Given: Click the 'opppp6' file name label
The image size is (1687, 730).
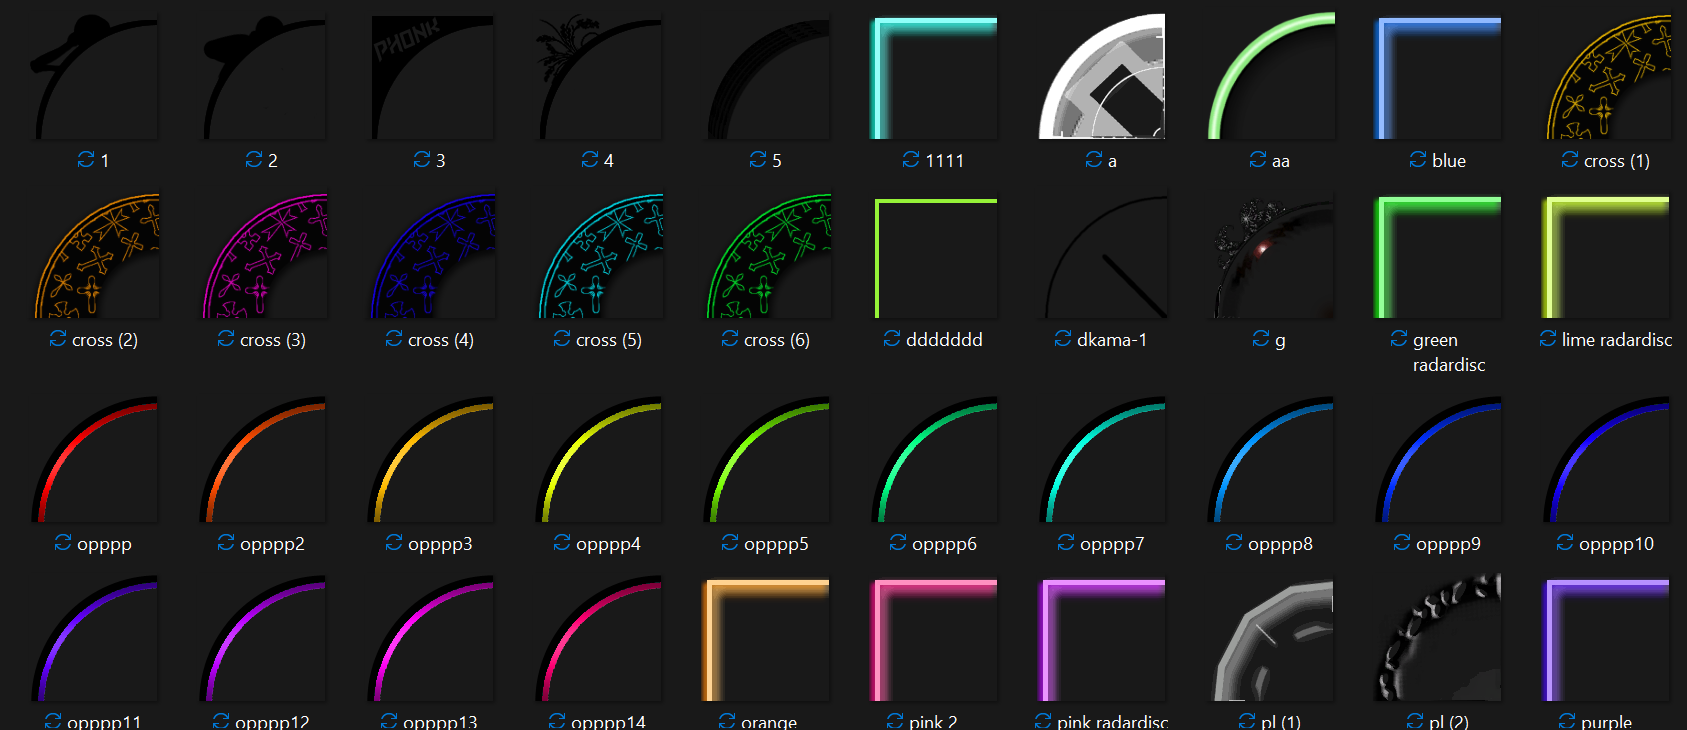Looking at the screenshot, I should [x=944, y=544].
